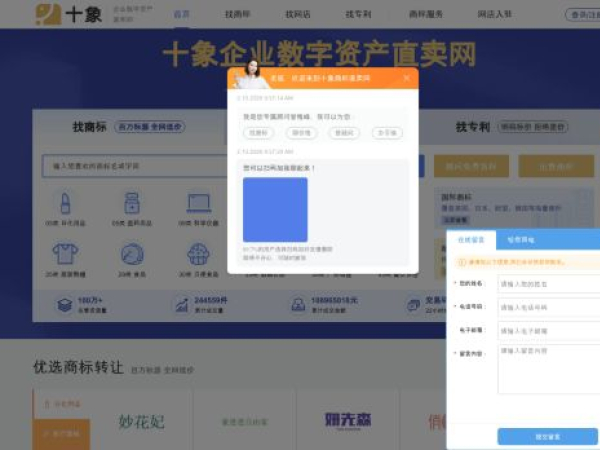The width and height of the screenshot is (600, 450).
Task: Click the name input field in message form
Action: (x=549, y=284)
